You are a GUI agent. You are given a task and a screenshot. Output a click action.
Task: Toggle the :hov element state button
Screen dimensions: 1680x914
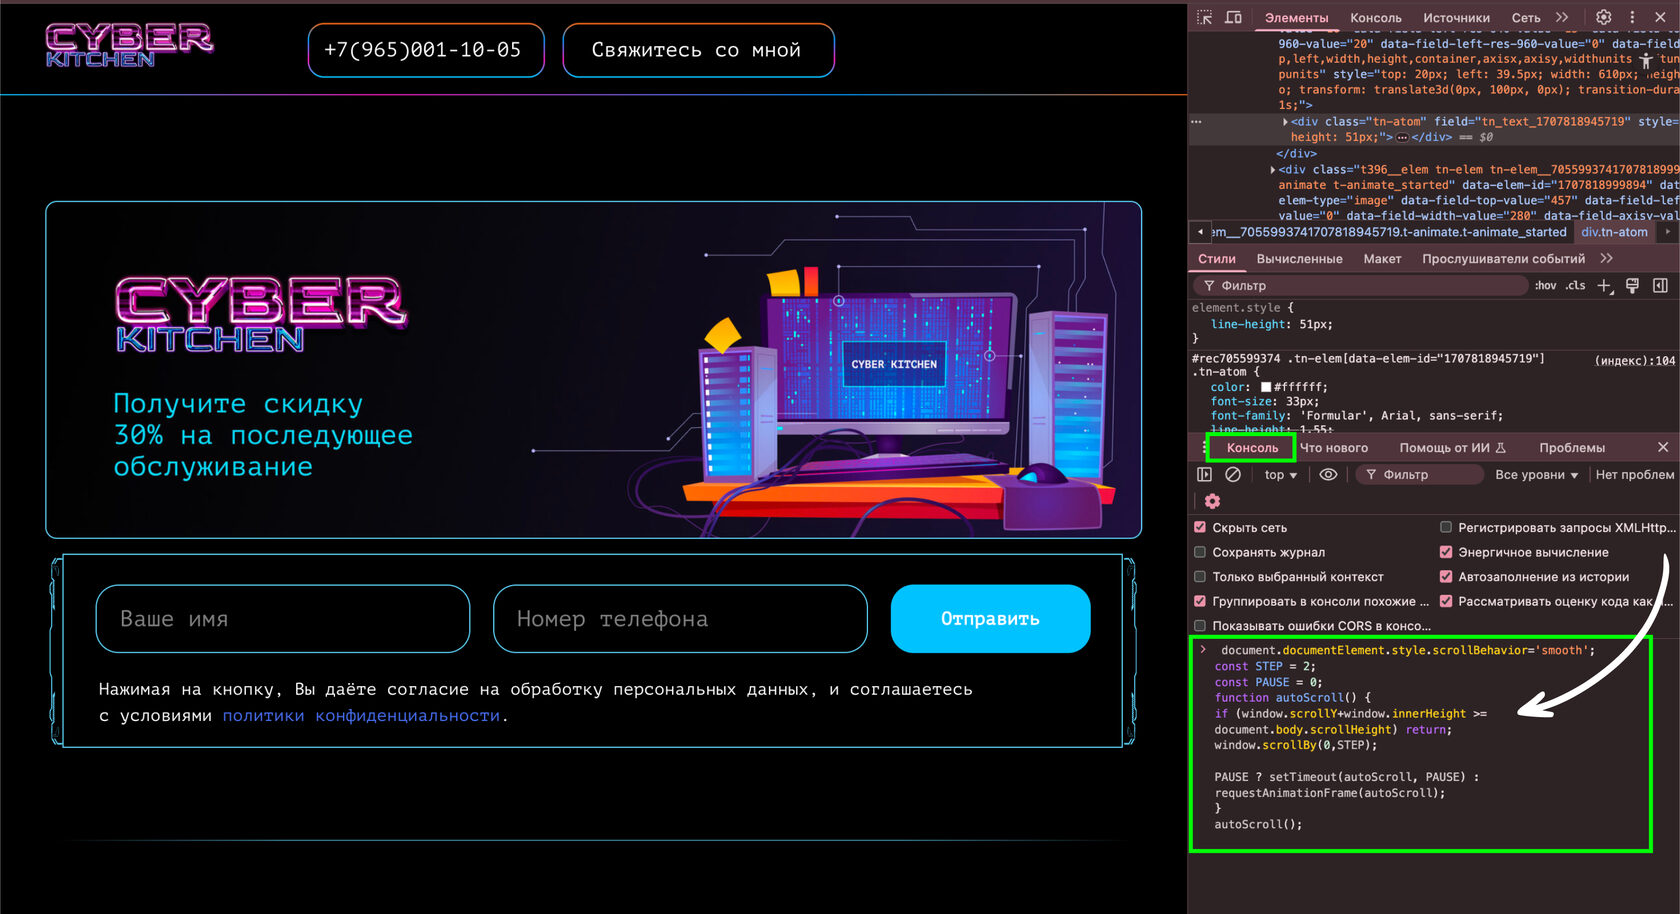pyautogui.click(x=1545, y=285)
